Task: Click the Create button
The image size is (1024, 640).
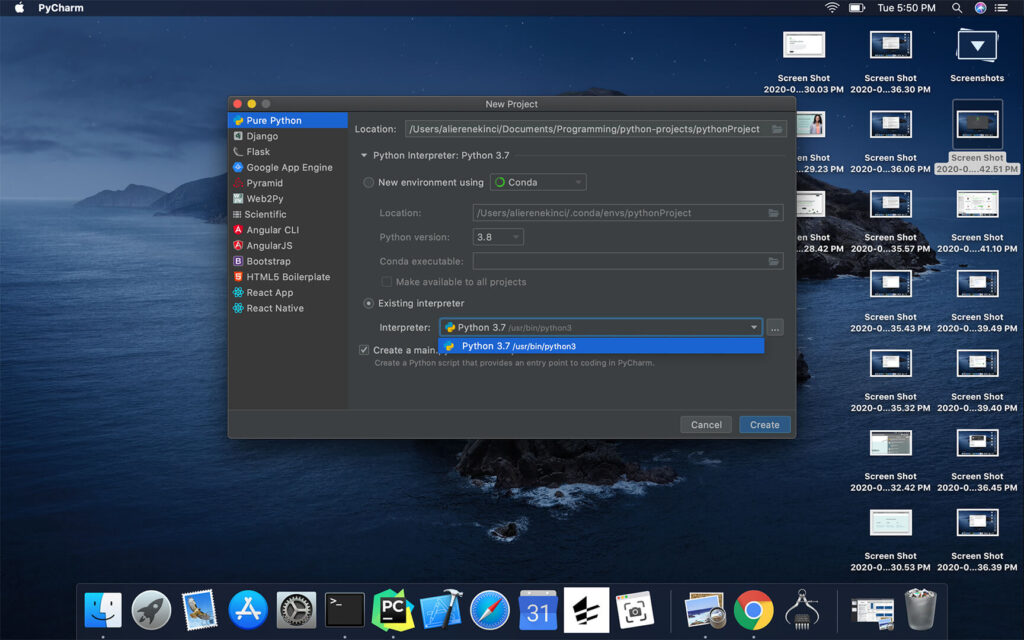Action: [x=765, y=424]
